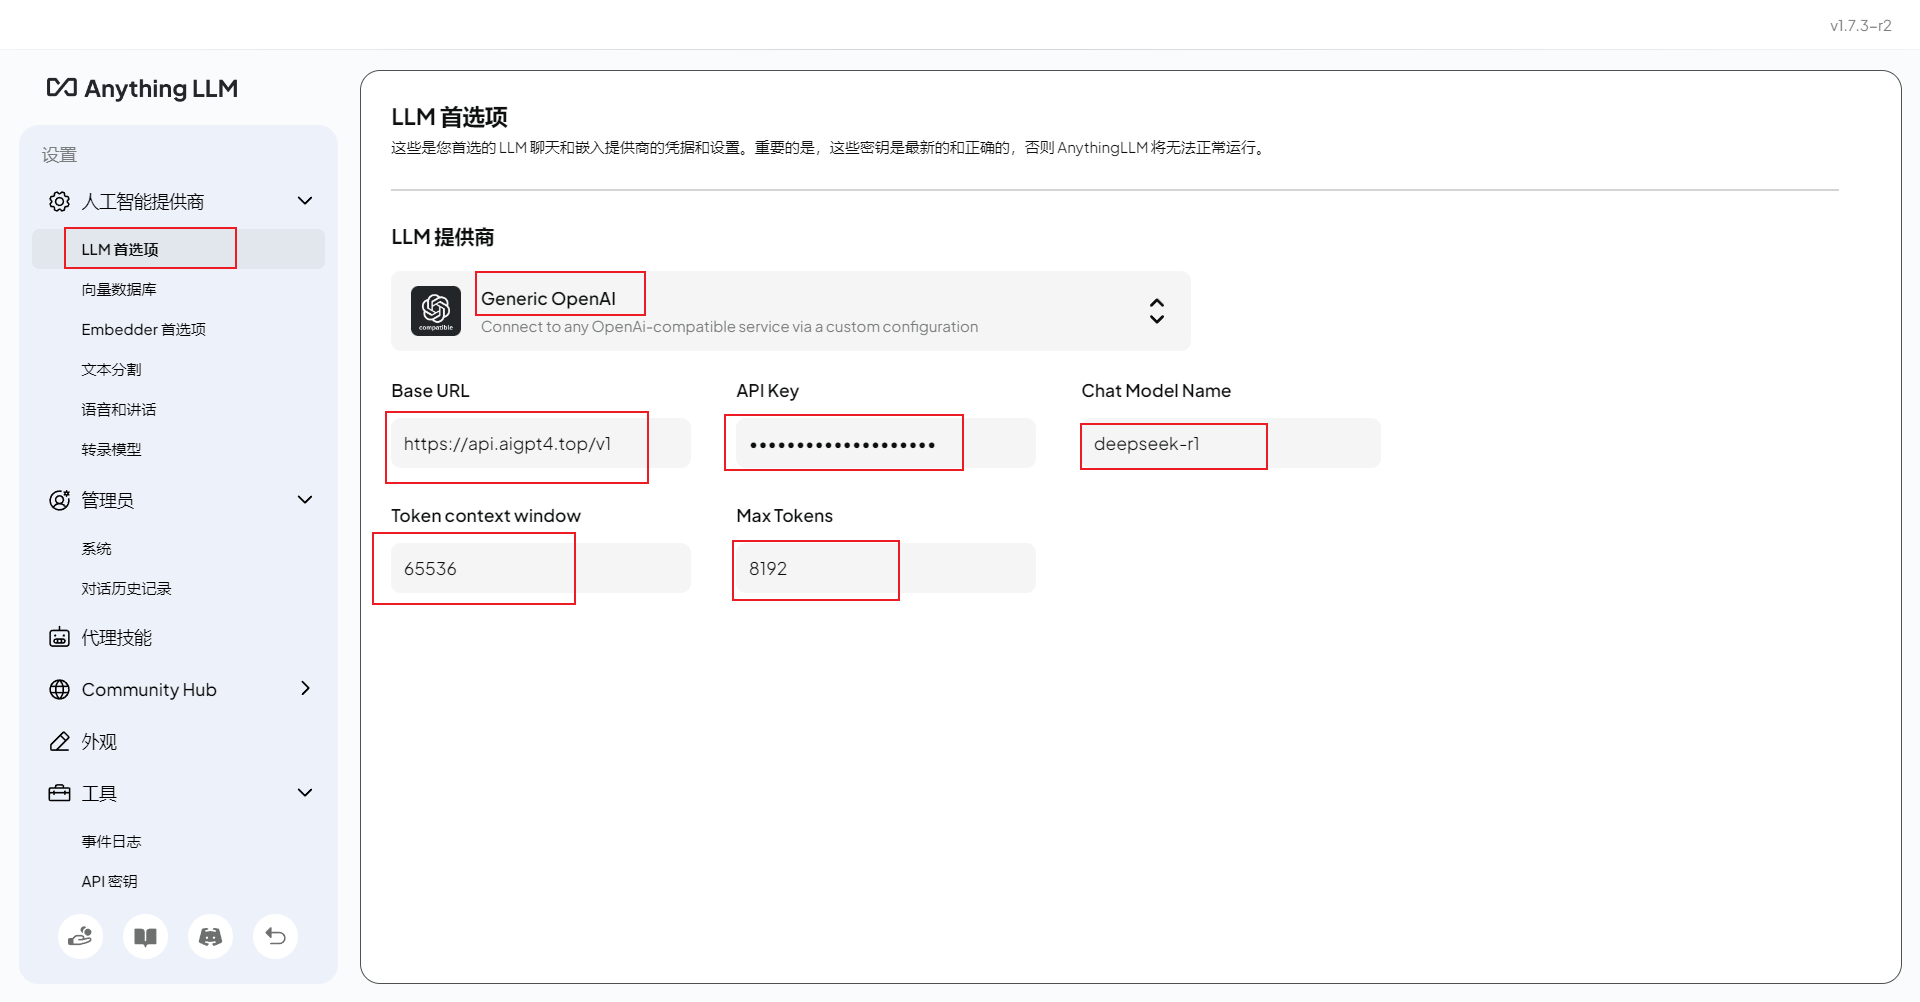Screen dimensions: 1920x1002
Task: Focus the Token context window field
Action: 541,568
